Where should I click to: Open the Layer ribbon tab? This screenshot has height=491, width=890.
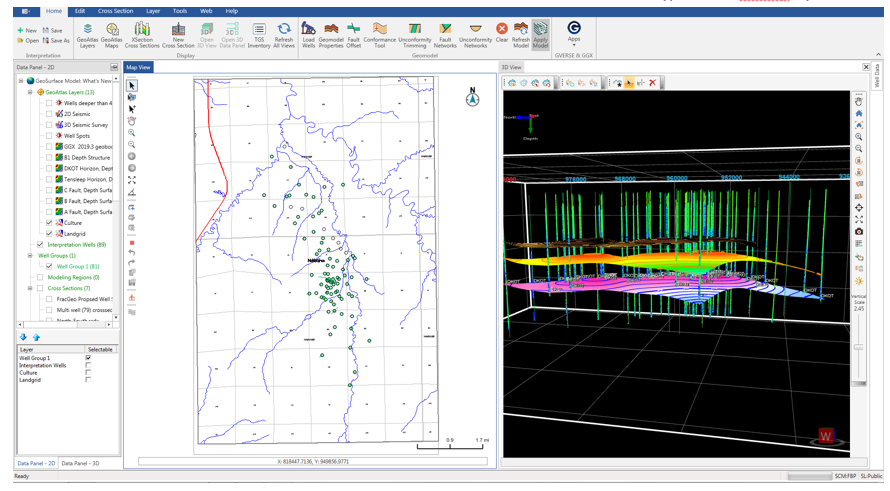click(x=153, y=11)
